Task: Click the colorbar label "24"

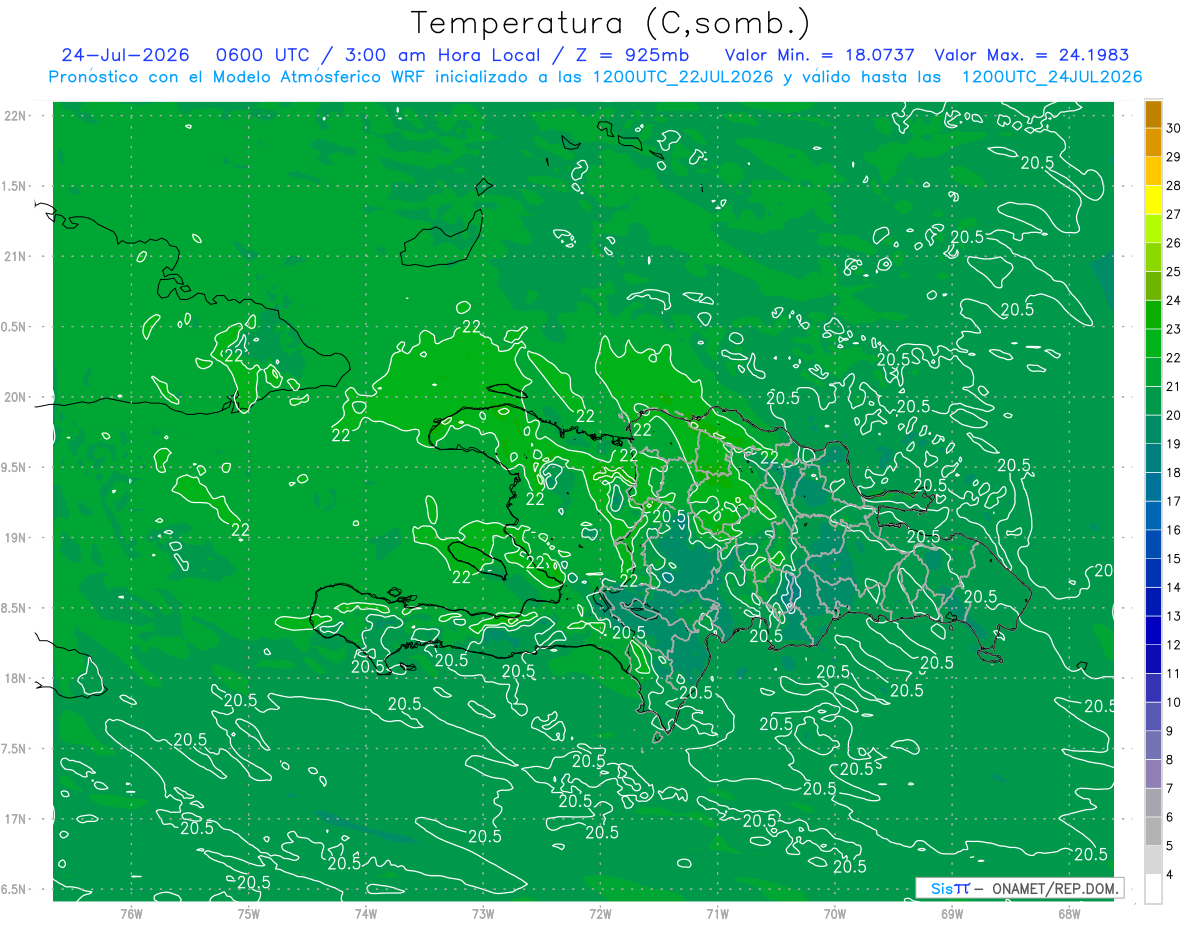Action: tap(1174, 301)
